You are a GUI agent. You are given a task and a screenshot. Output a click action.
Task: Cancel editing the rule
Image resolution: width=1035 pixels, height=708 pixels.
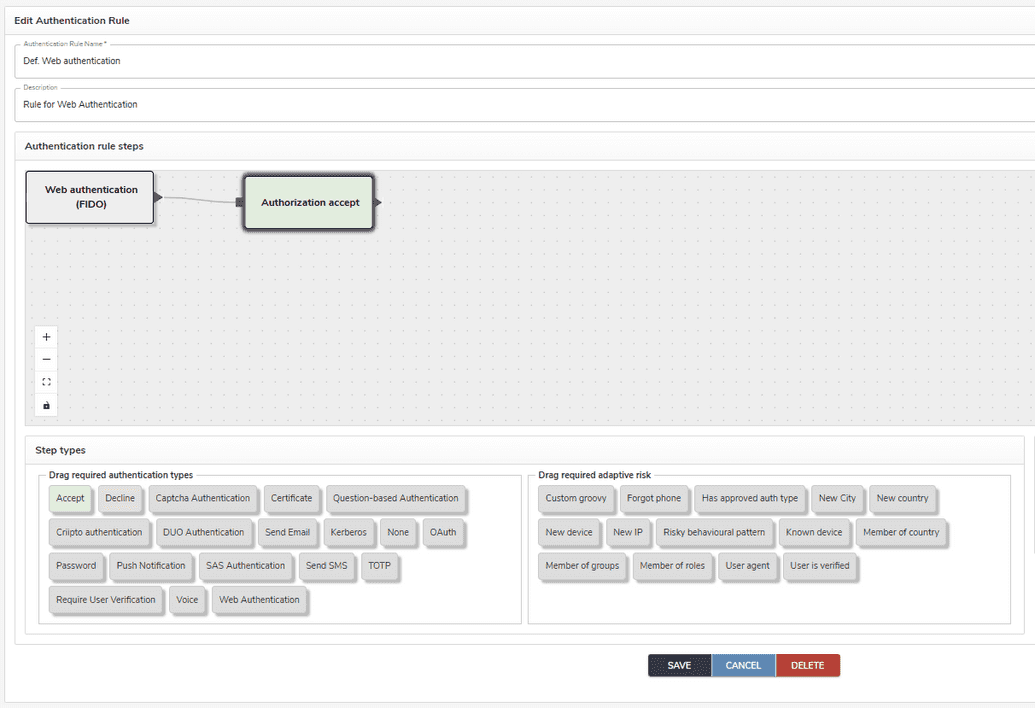743,664
